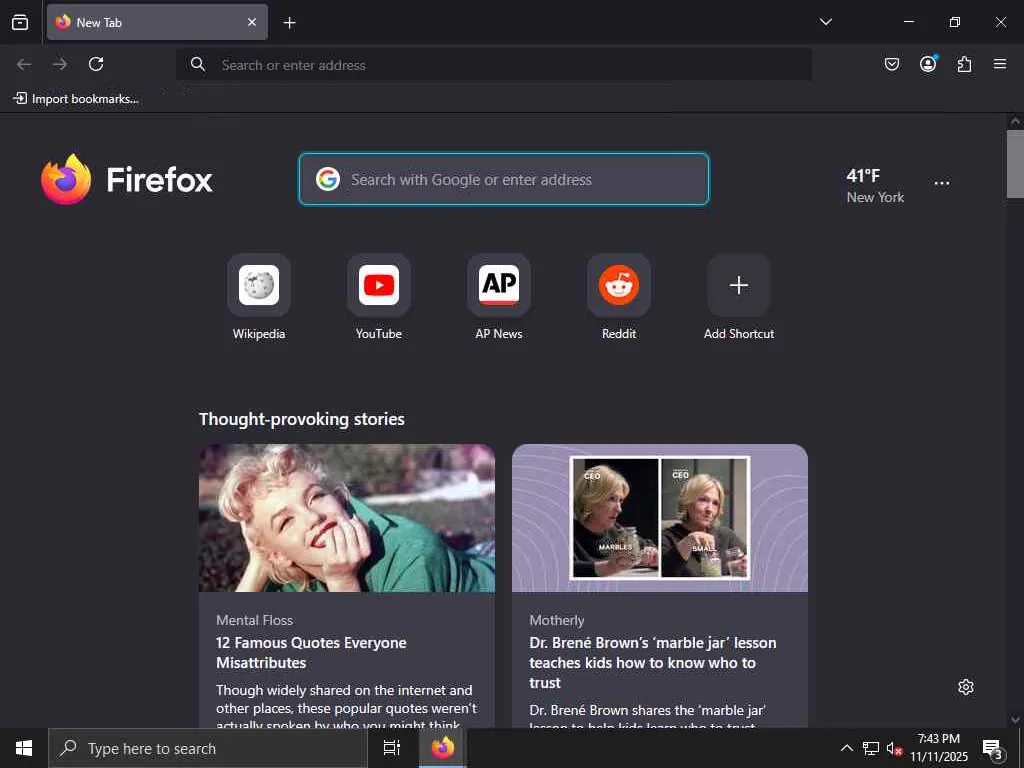The width and height of the screenshot is (1024, 768).
Task: Open the Wikipedia shortcut
Action: coord(259,297)
